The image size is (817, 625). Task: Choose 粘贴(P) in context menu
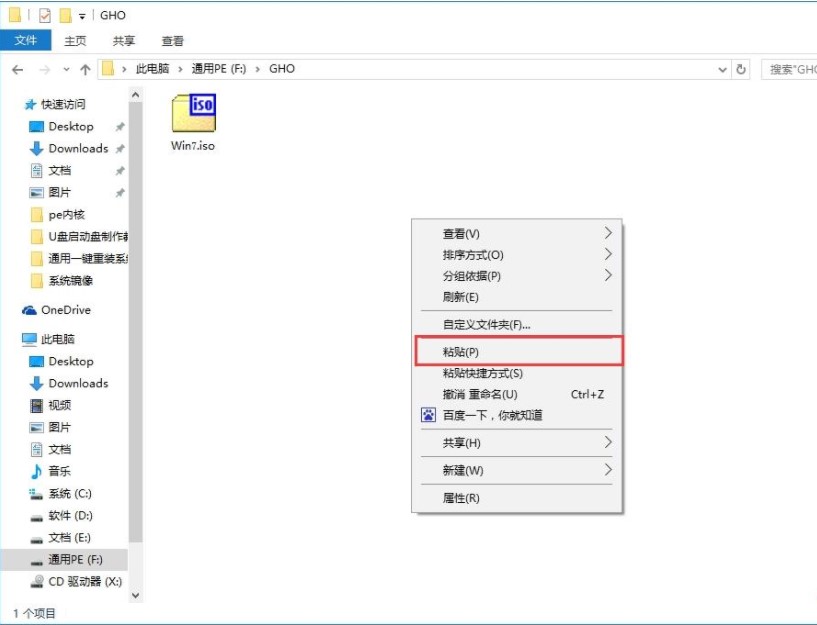coord(519,352)
